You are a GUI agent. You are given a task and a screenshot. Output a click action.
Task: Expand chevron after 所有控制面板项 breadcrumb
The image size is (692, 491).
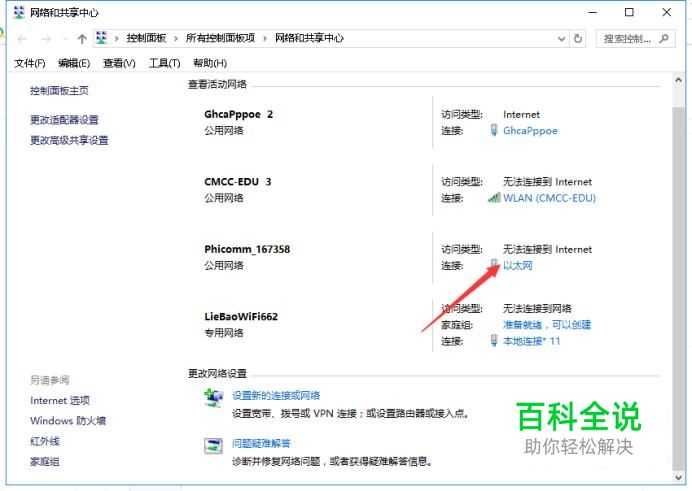265,39
